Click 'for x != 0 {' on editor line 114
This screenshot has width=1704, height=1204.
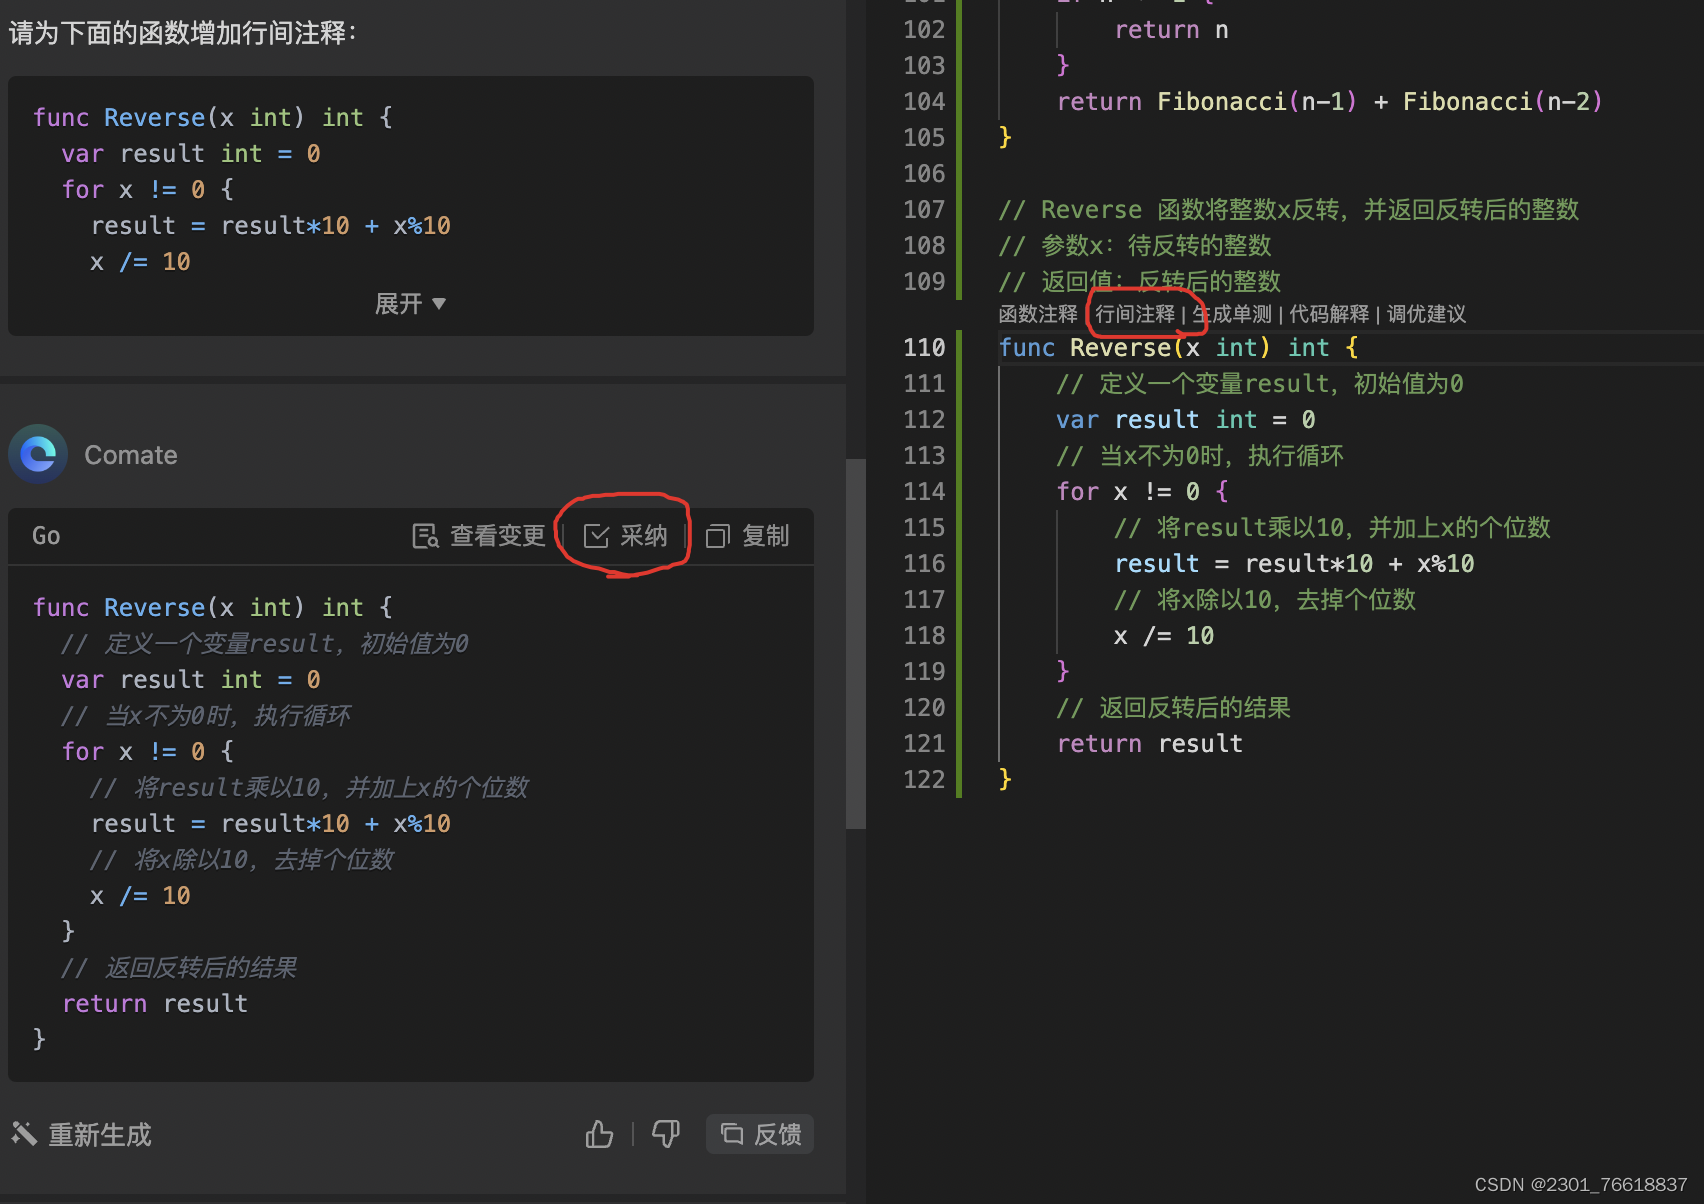click(x=1142, y=492)
